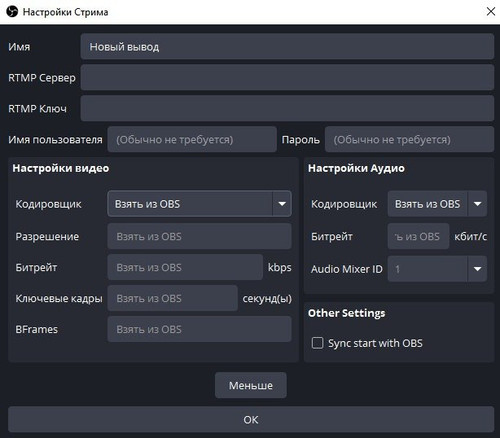Click the OBS logo icon in title bar
The height and width of the screenshot is (438, 500).
tap(12, 12)
